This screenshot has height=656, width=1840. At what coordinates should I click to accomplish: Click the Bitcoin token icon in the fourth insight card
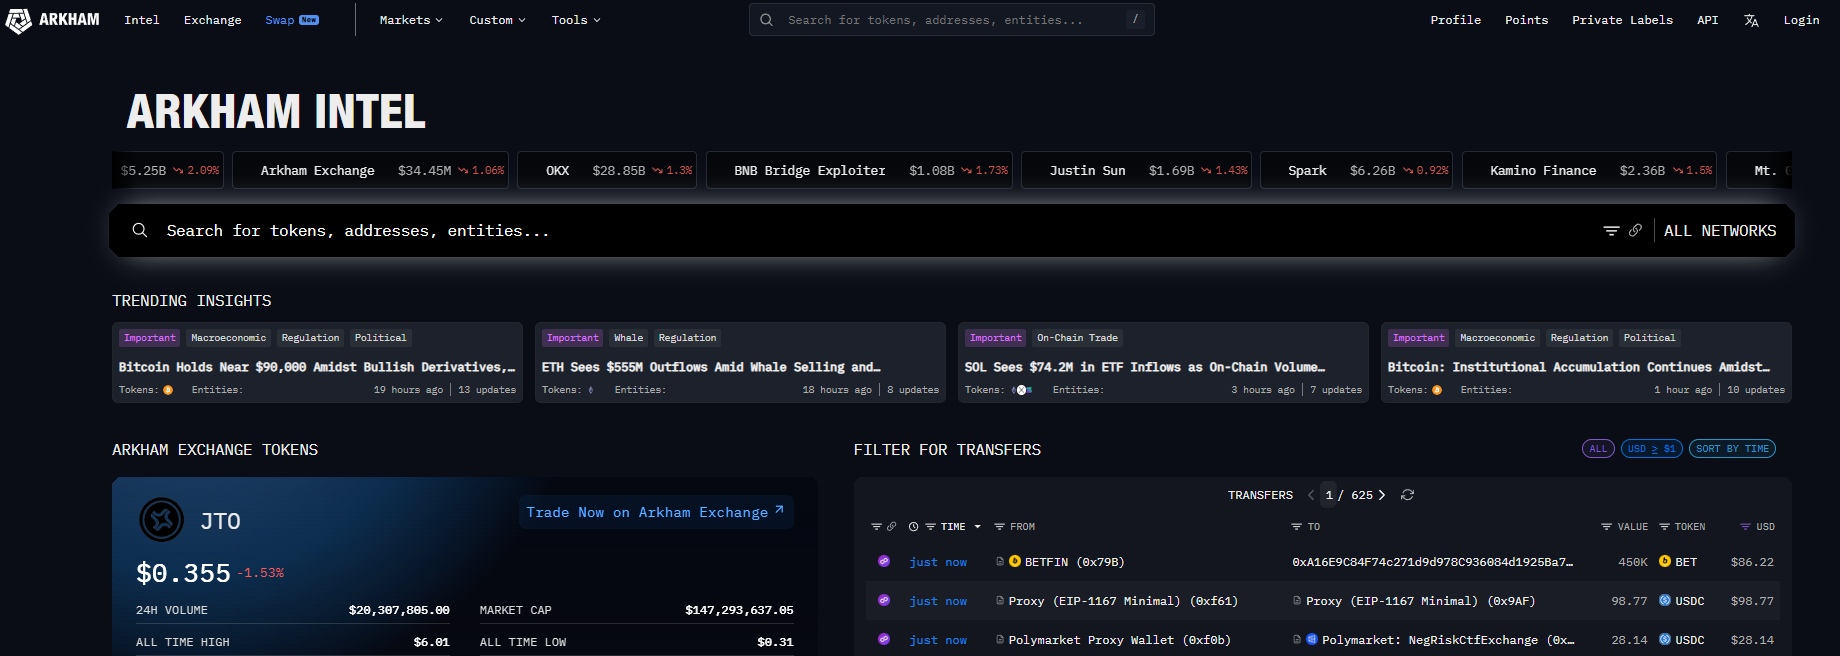click(1437, 390)
